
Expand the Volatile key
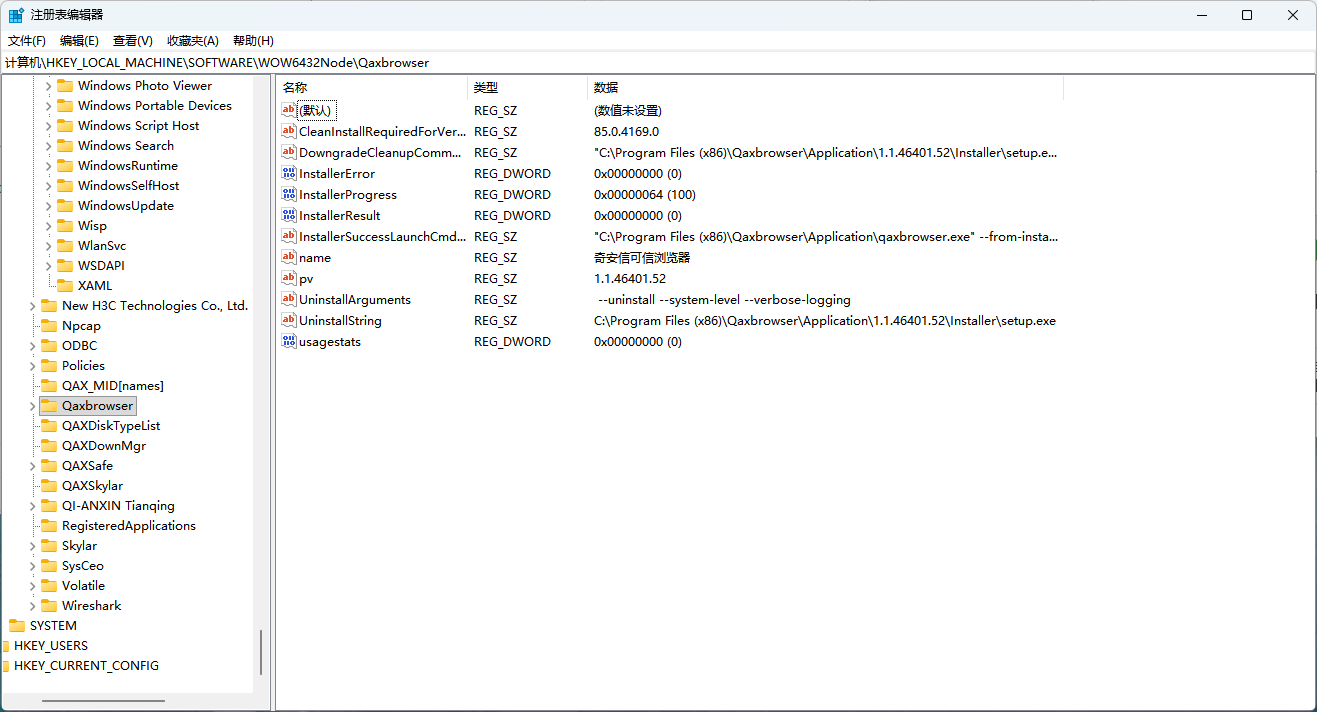[32, 586]
